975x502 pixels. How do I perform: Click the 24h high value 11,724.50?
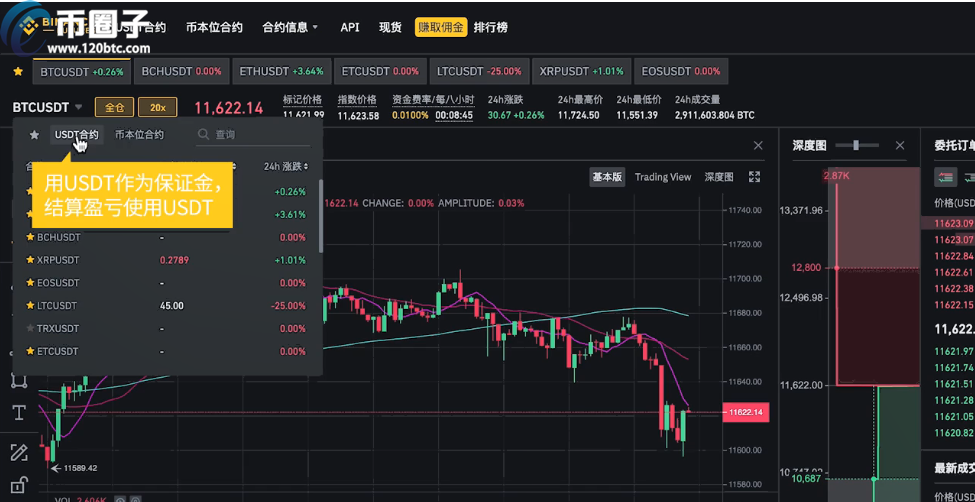point(578,115)
